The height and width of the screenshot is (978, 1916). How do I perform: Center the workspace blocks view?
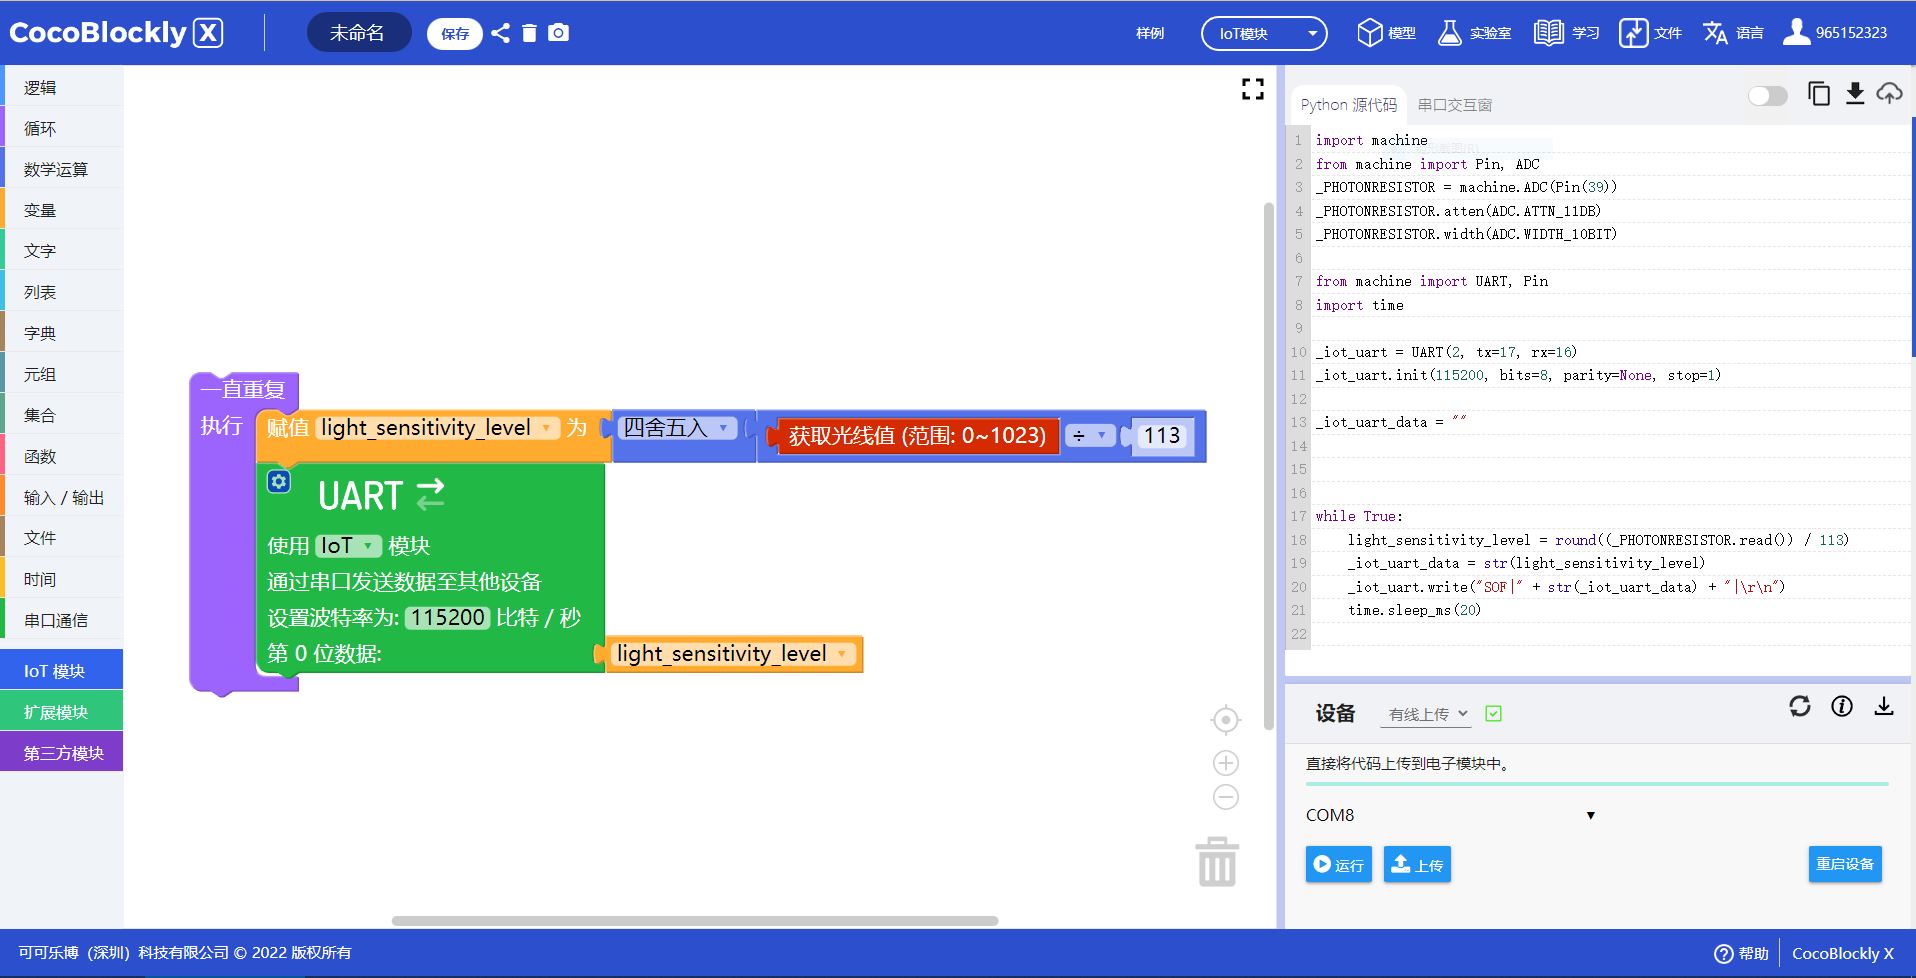pyautogui.click(x=1225, y=720)
